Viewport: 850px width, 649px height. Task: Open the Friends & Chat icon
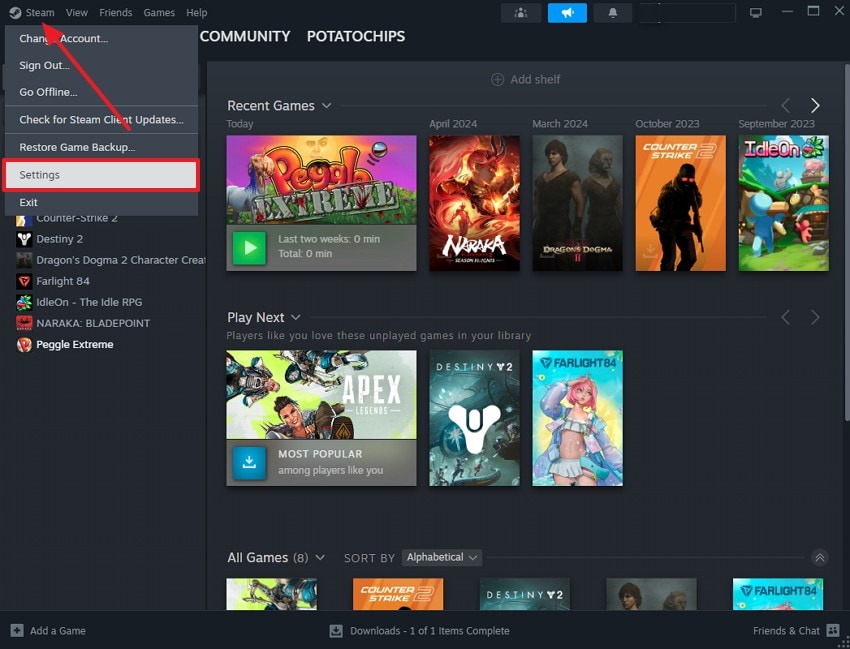tap(833, 631)
